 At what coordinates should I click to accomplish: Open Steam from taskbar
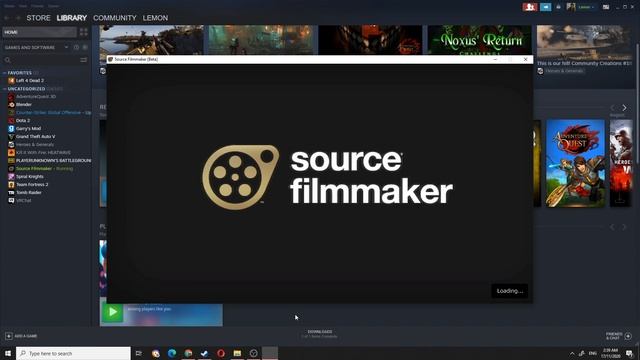pos(204,353)
